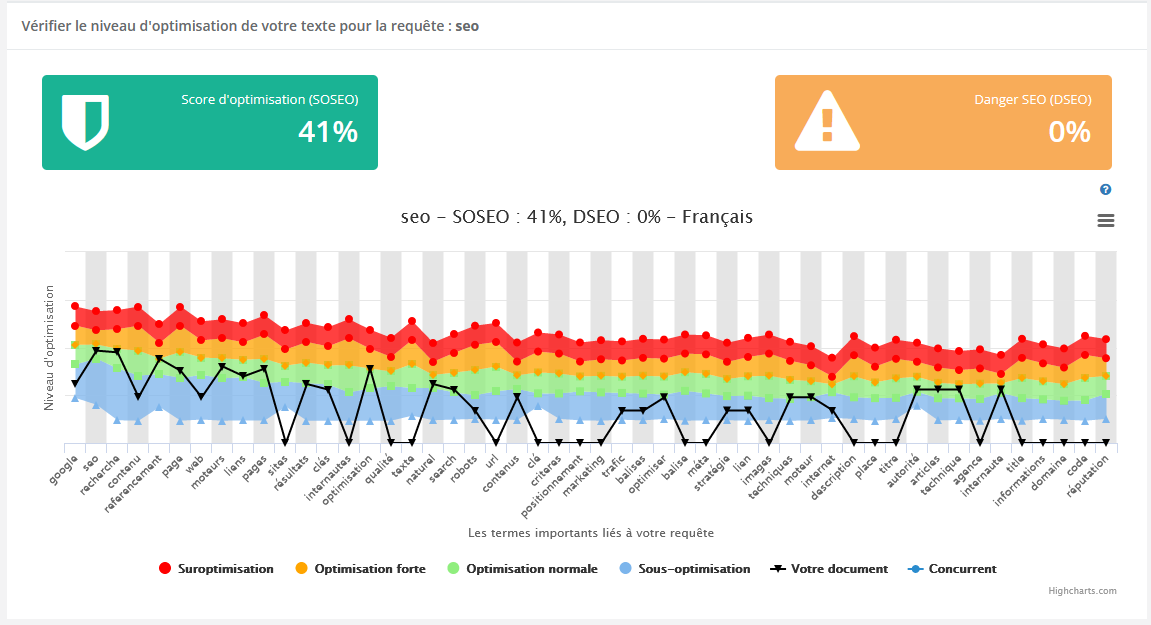Open the Highcharts.com credit link
1151x625 pixels.
tap(1082, 591)
